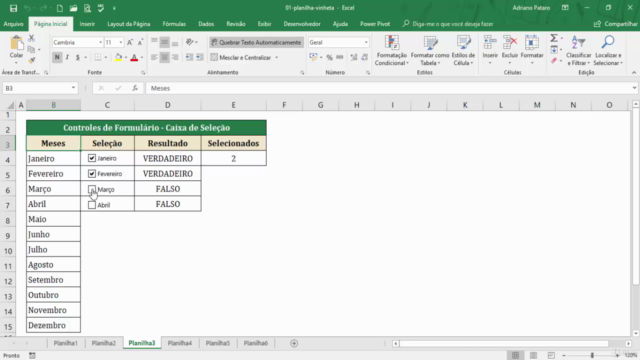Toggle Wrap Text (Quebrar Texto Automaticamente)
The image size is (640, 360).
click(x=256, y=42)
